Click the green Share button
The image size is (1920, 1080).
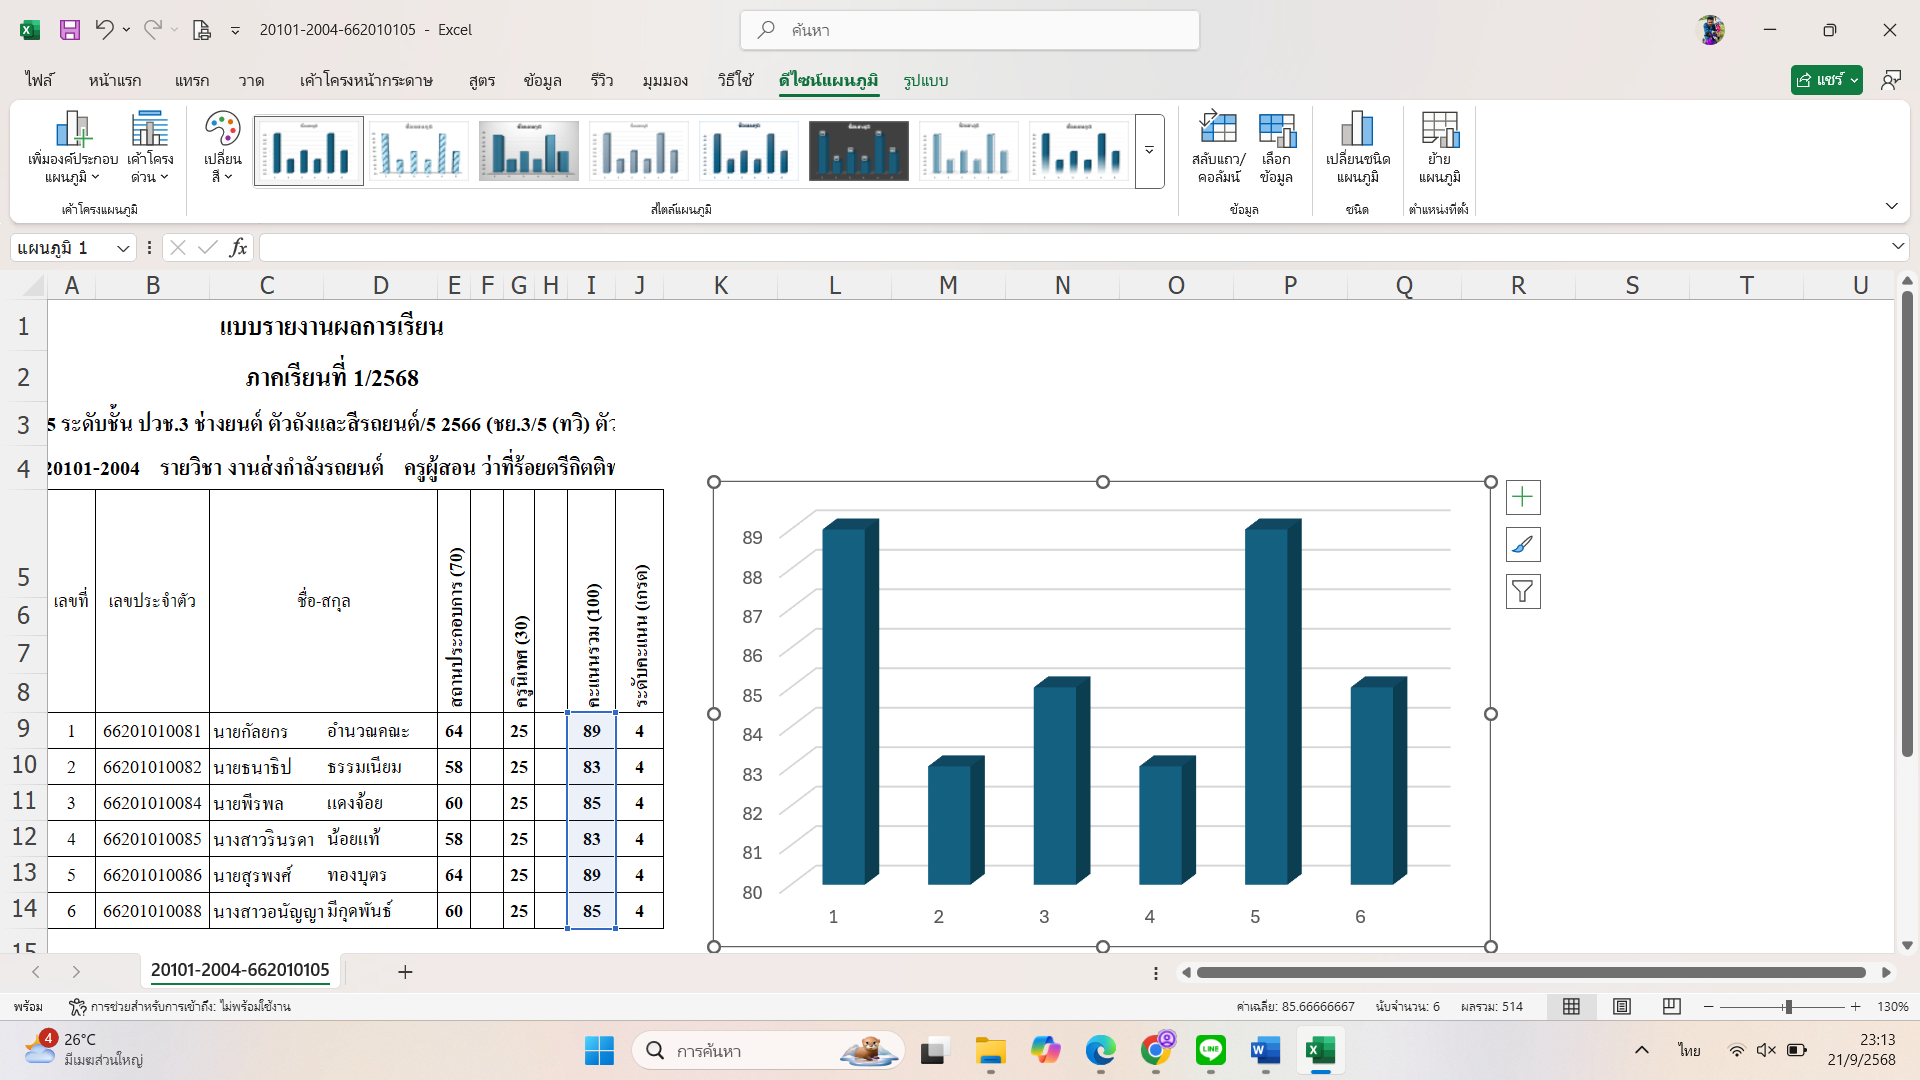[1820, 80]
